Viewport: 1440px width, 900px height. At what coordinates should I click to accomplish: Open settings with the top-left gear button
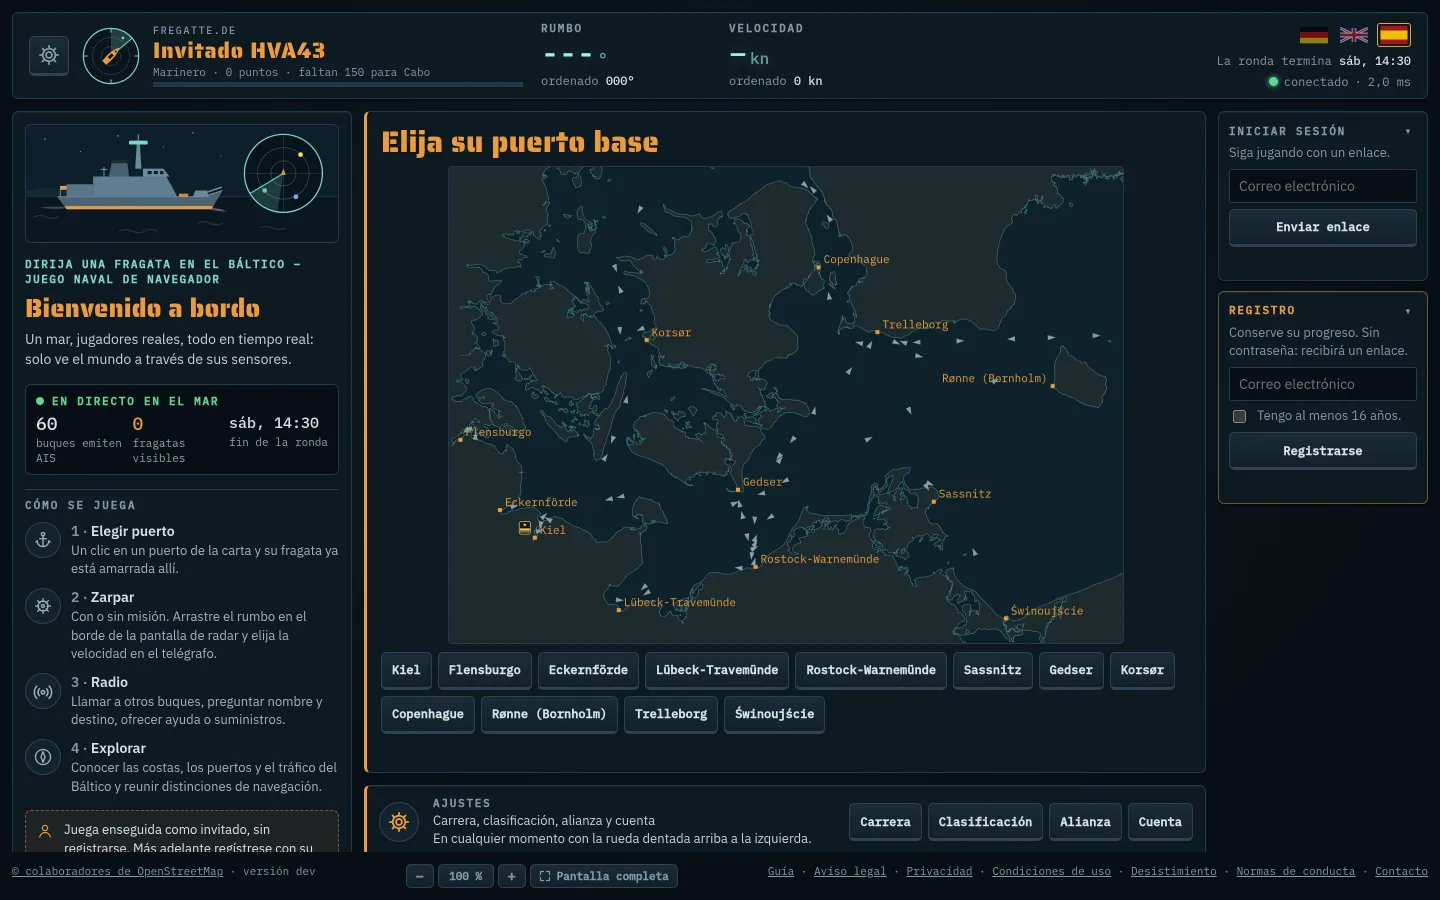(x=49, y=56)
